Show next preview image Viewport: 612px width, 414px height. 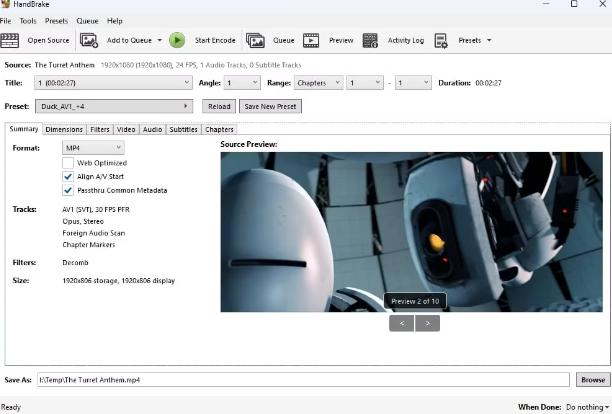[428, 323]
